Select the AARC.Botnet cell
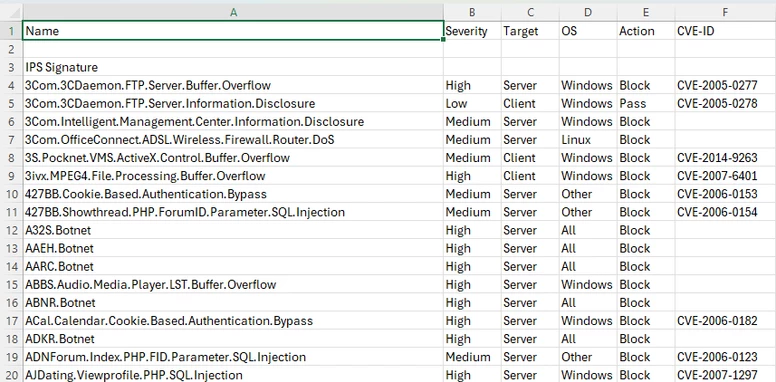776x382 pixels. pos(233,266)
